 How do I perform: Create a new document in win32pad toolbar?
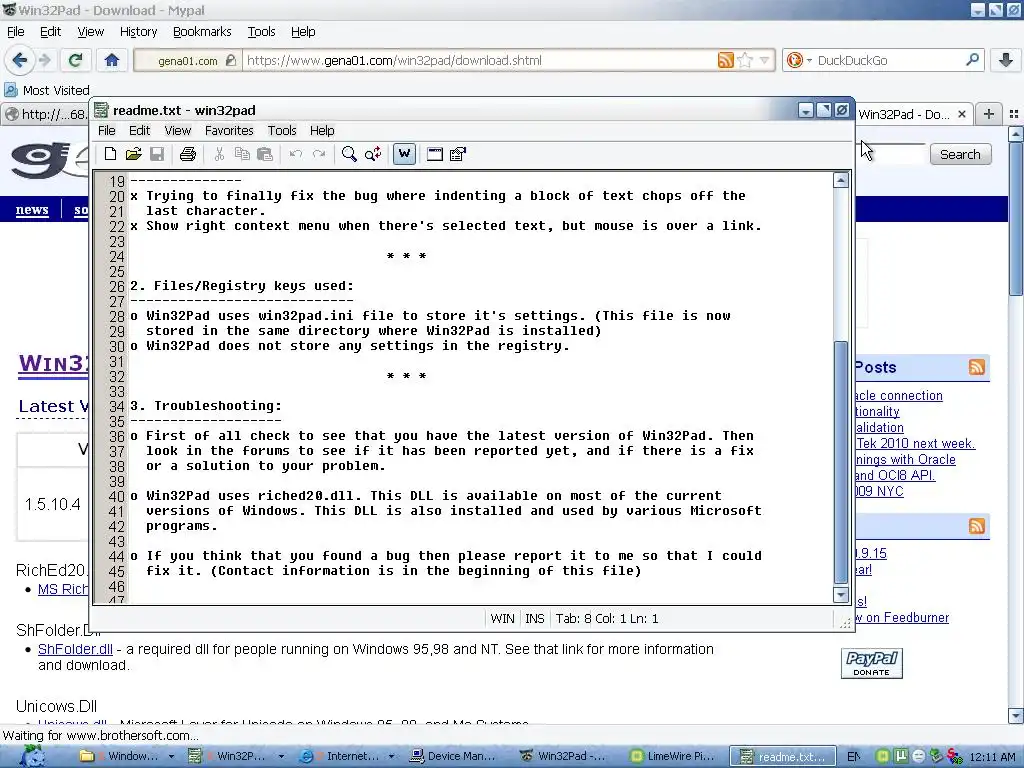click(110, 154)
